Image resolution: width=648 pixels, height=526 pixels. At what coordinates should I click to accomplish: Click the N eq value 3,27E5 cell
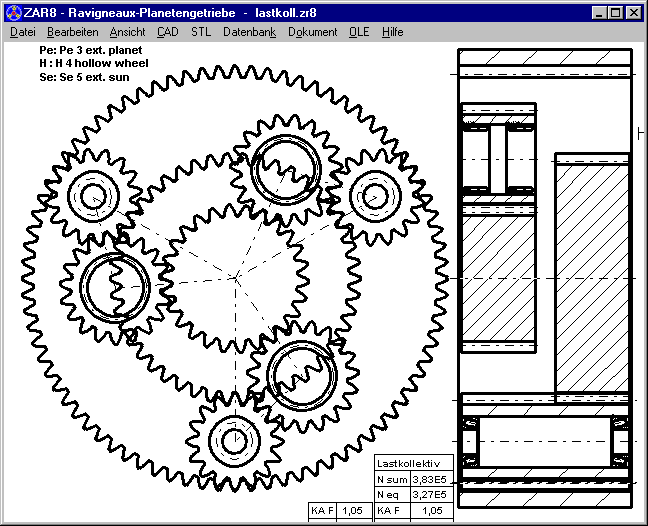click(428, 494)
